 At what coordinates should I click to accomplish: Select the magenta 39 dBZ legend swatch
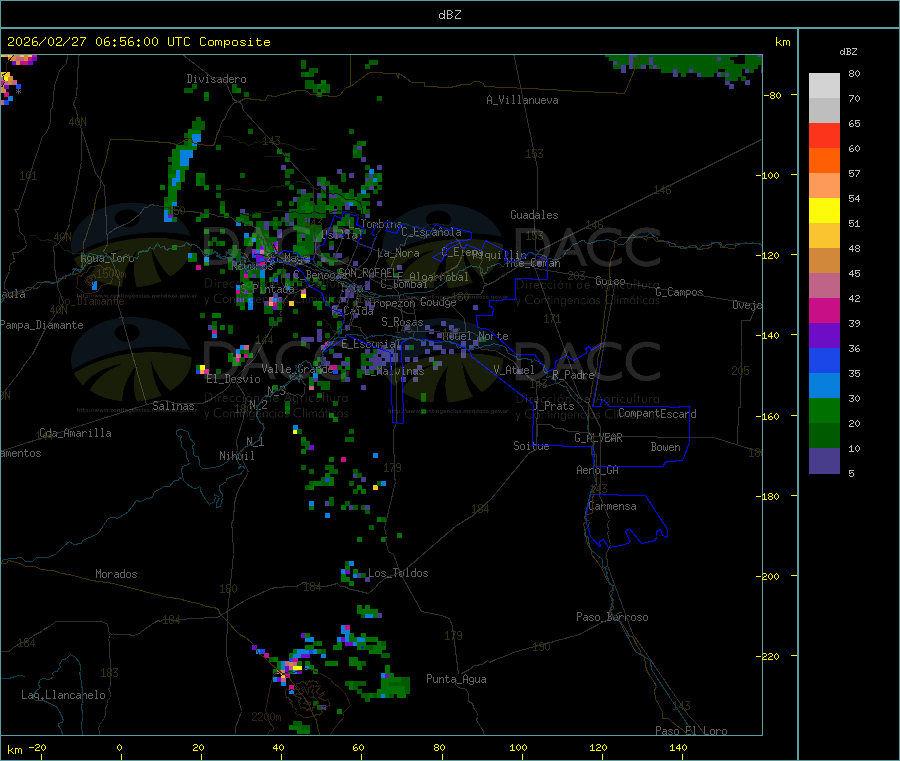pos(824,310)
